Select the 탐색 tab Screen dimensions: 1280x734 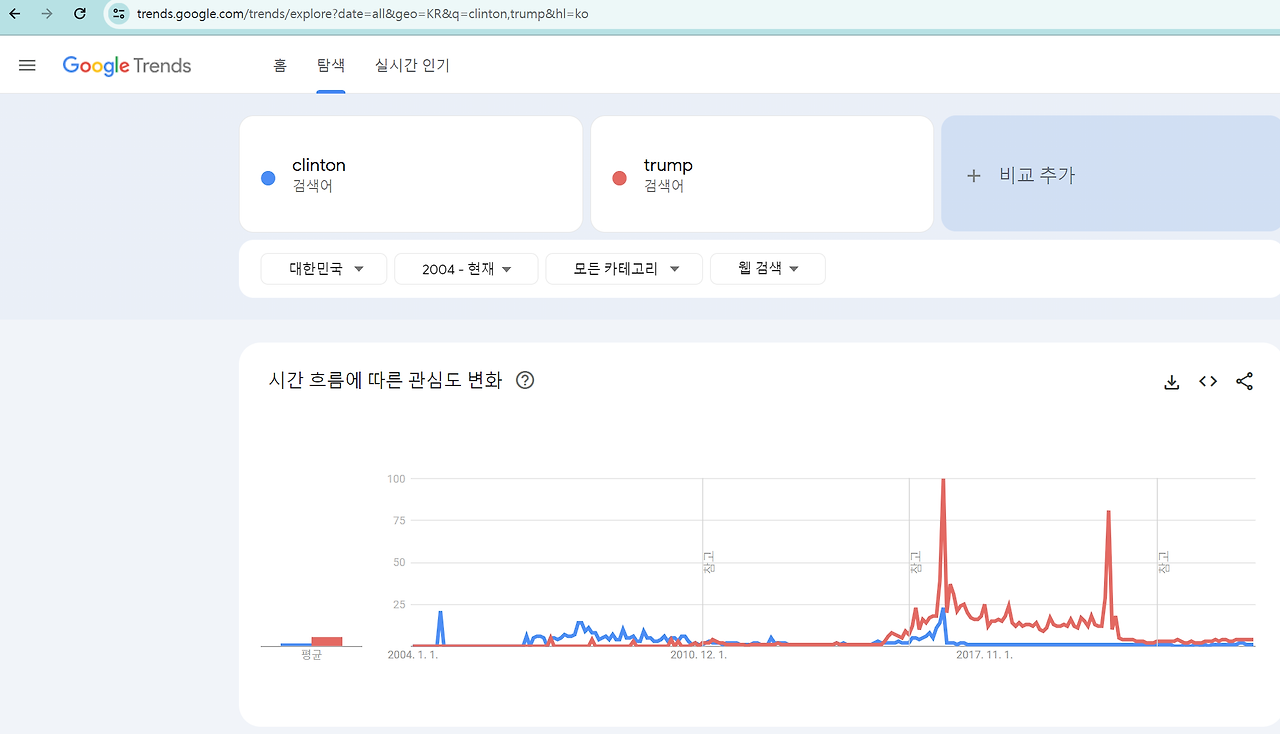click(x=331, y=65)
